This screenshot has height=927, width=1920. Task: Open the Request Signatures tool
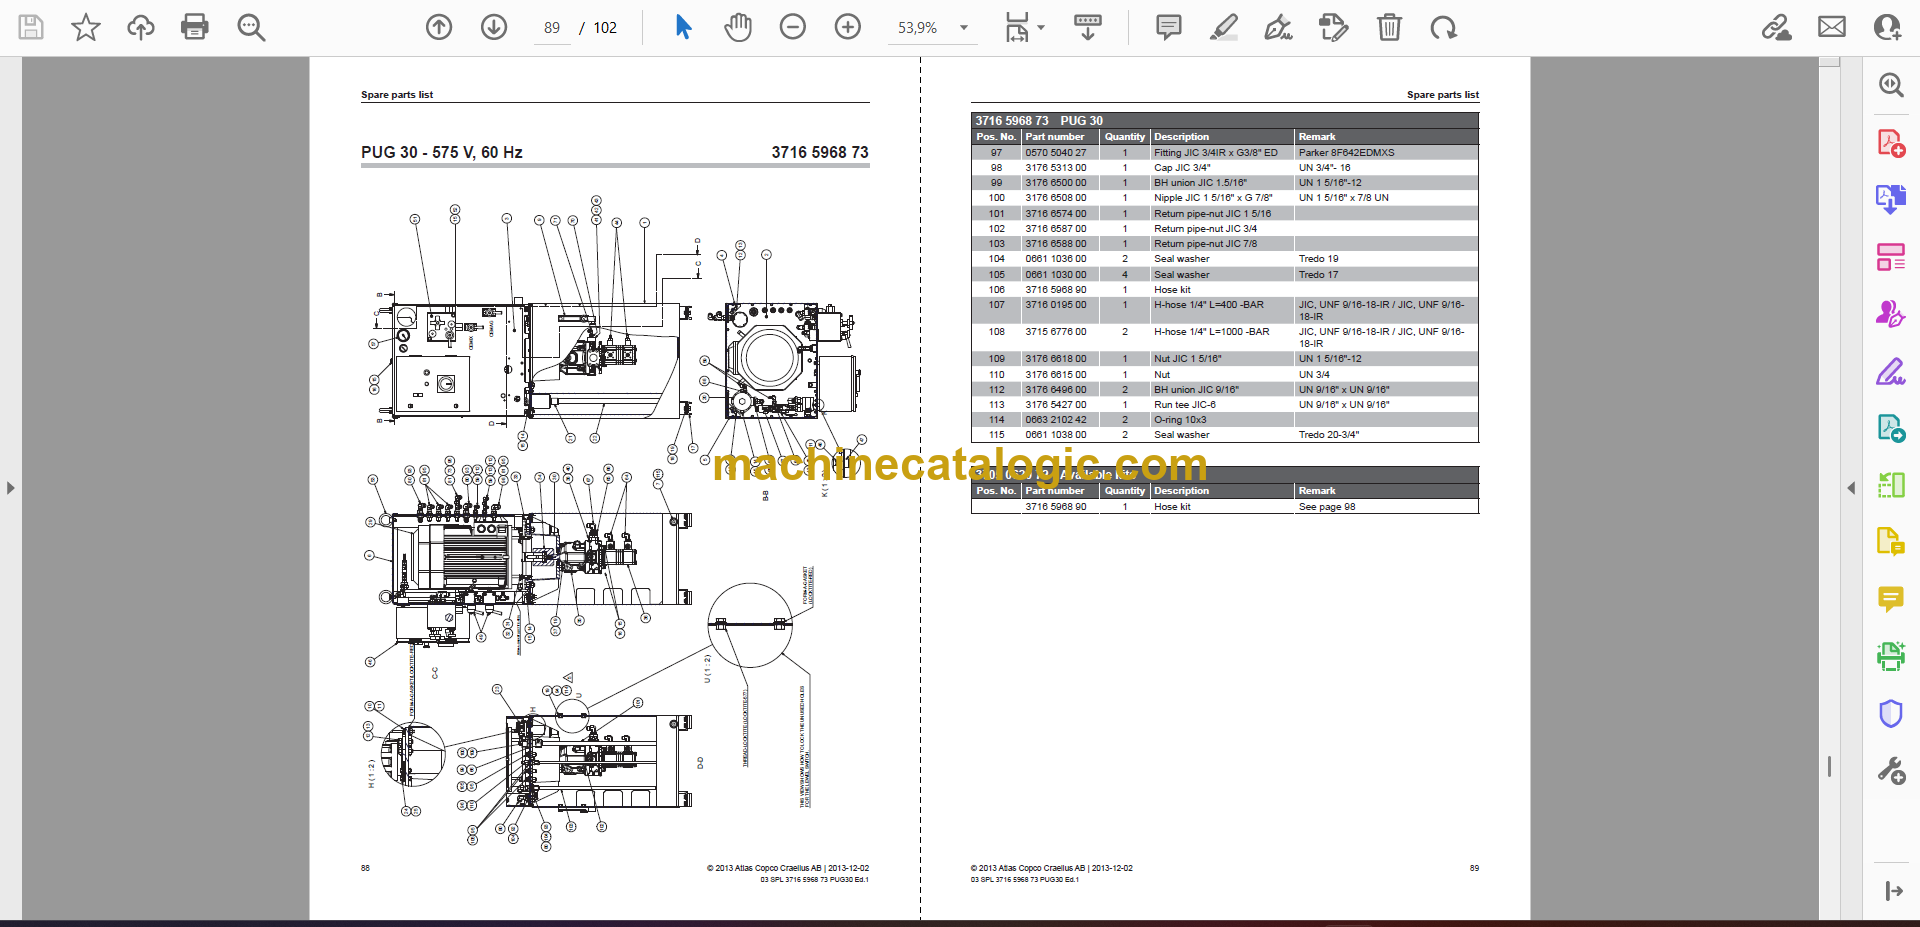[1891, 314]
